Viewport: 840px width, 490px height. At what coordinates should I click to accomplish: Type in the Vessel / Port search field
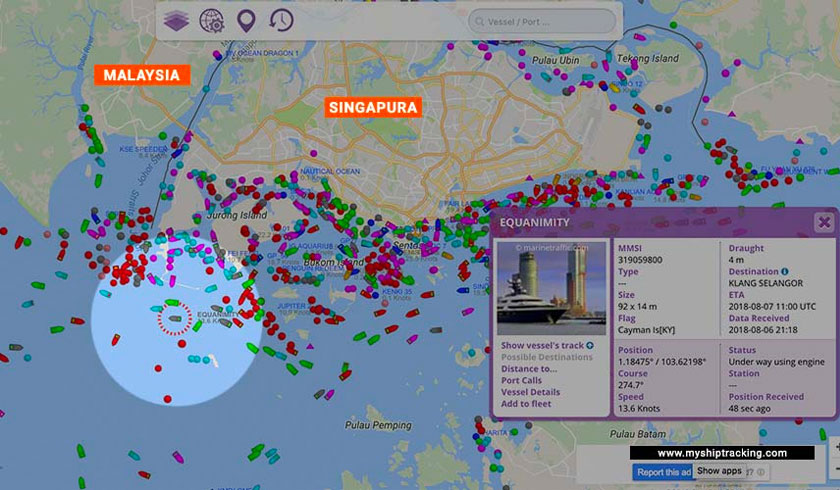click(x=545, y=21)
